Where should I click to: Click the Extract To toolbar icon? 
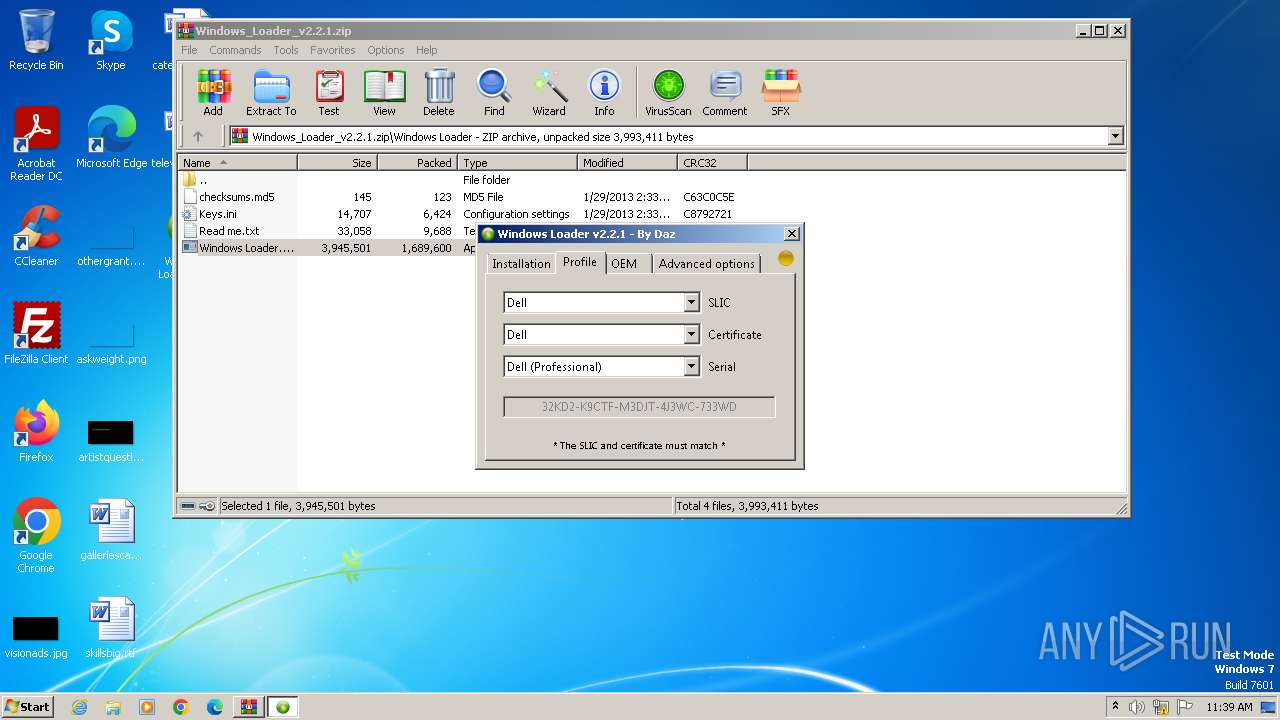pyautogui.click(x=271, y=92)
